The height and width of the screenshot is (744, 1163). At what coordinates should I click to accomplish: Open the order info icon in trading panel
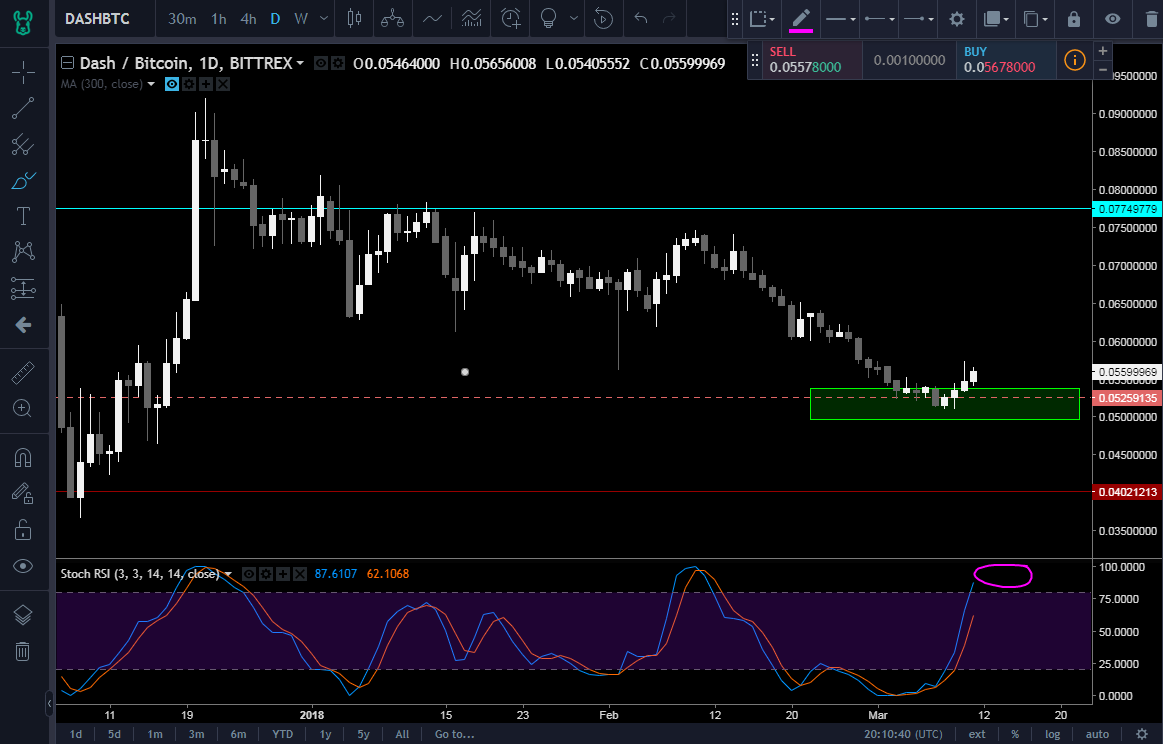click(1074, 60)
